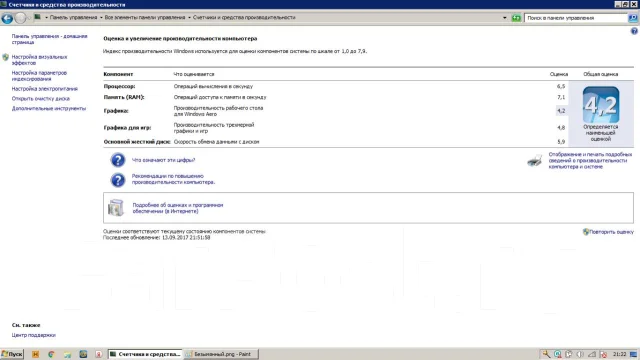Open the blue square quick launch app icon
This screenshot has height=360, width=640.
tap(83, 354)
